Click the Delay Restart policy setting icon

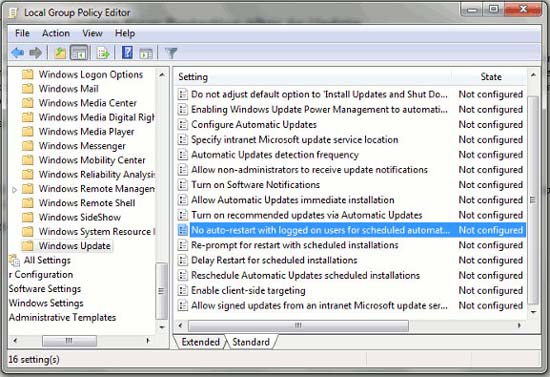(182, 260)
